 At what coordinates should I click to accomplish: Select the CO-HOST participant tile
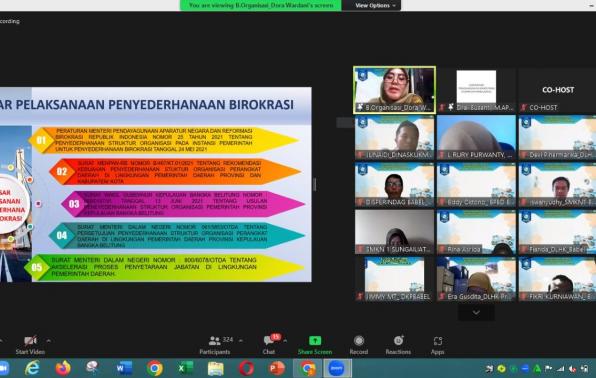pyautogui.click(x=558, y=91)
